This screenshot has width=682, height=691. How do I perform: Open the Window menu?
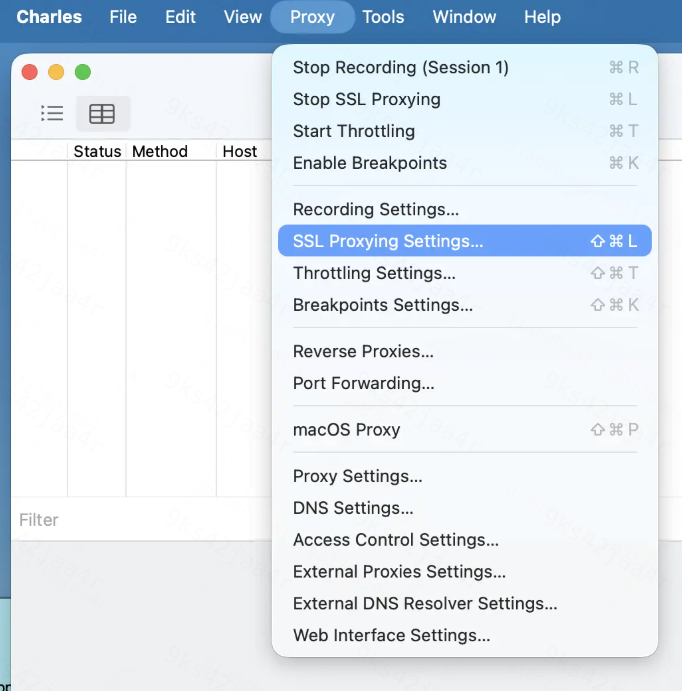tap(464, 17)
